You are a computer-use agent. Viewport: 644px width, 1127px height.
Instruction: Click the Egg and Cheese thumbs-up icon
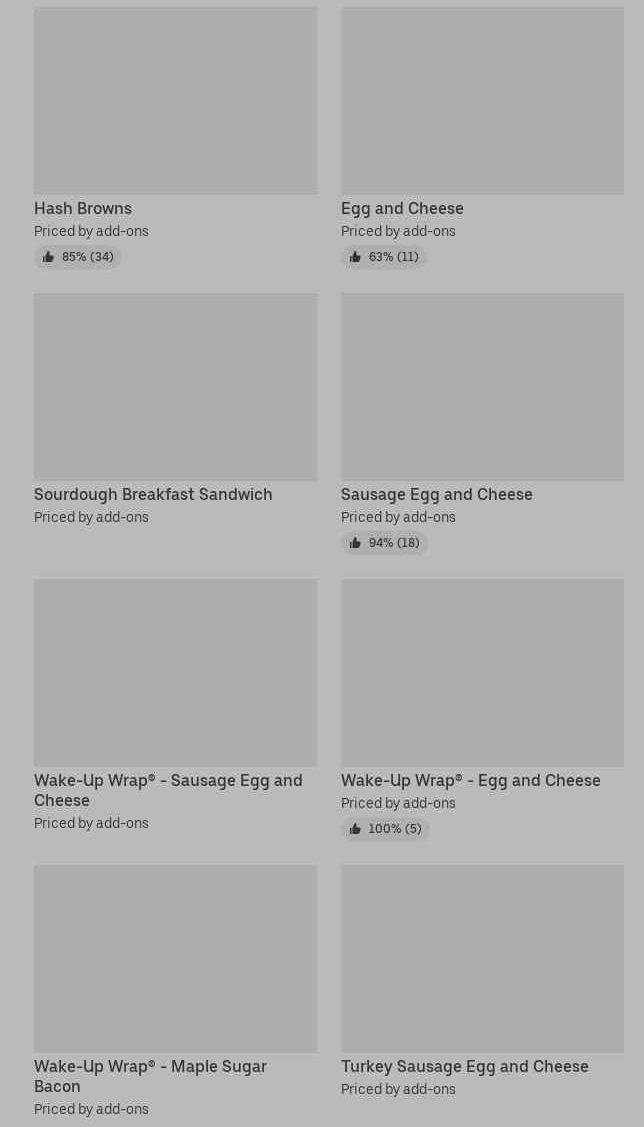355,257
